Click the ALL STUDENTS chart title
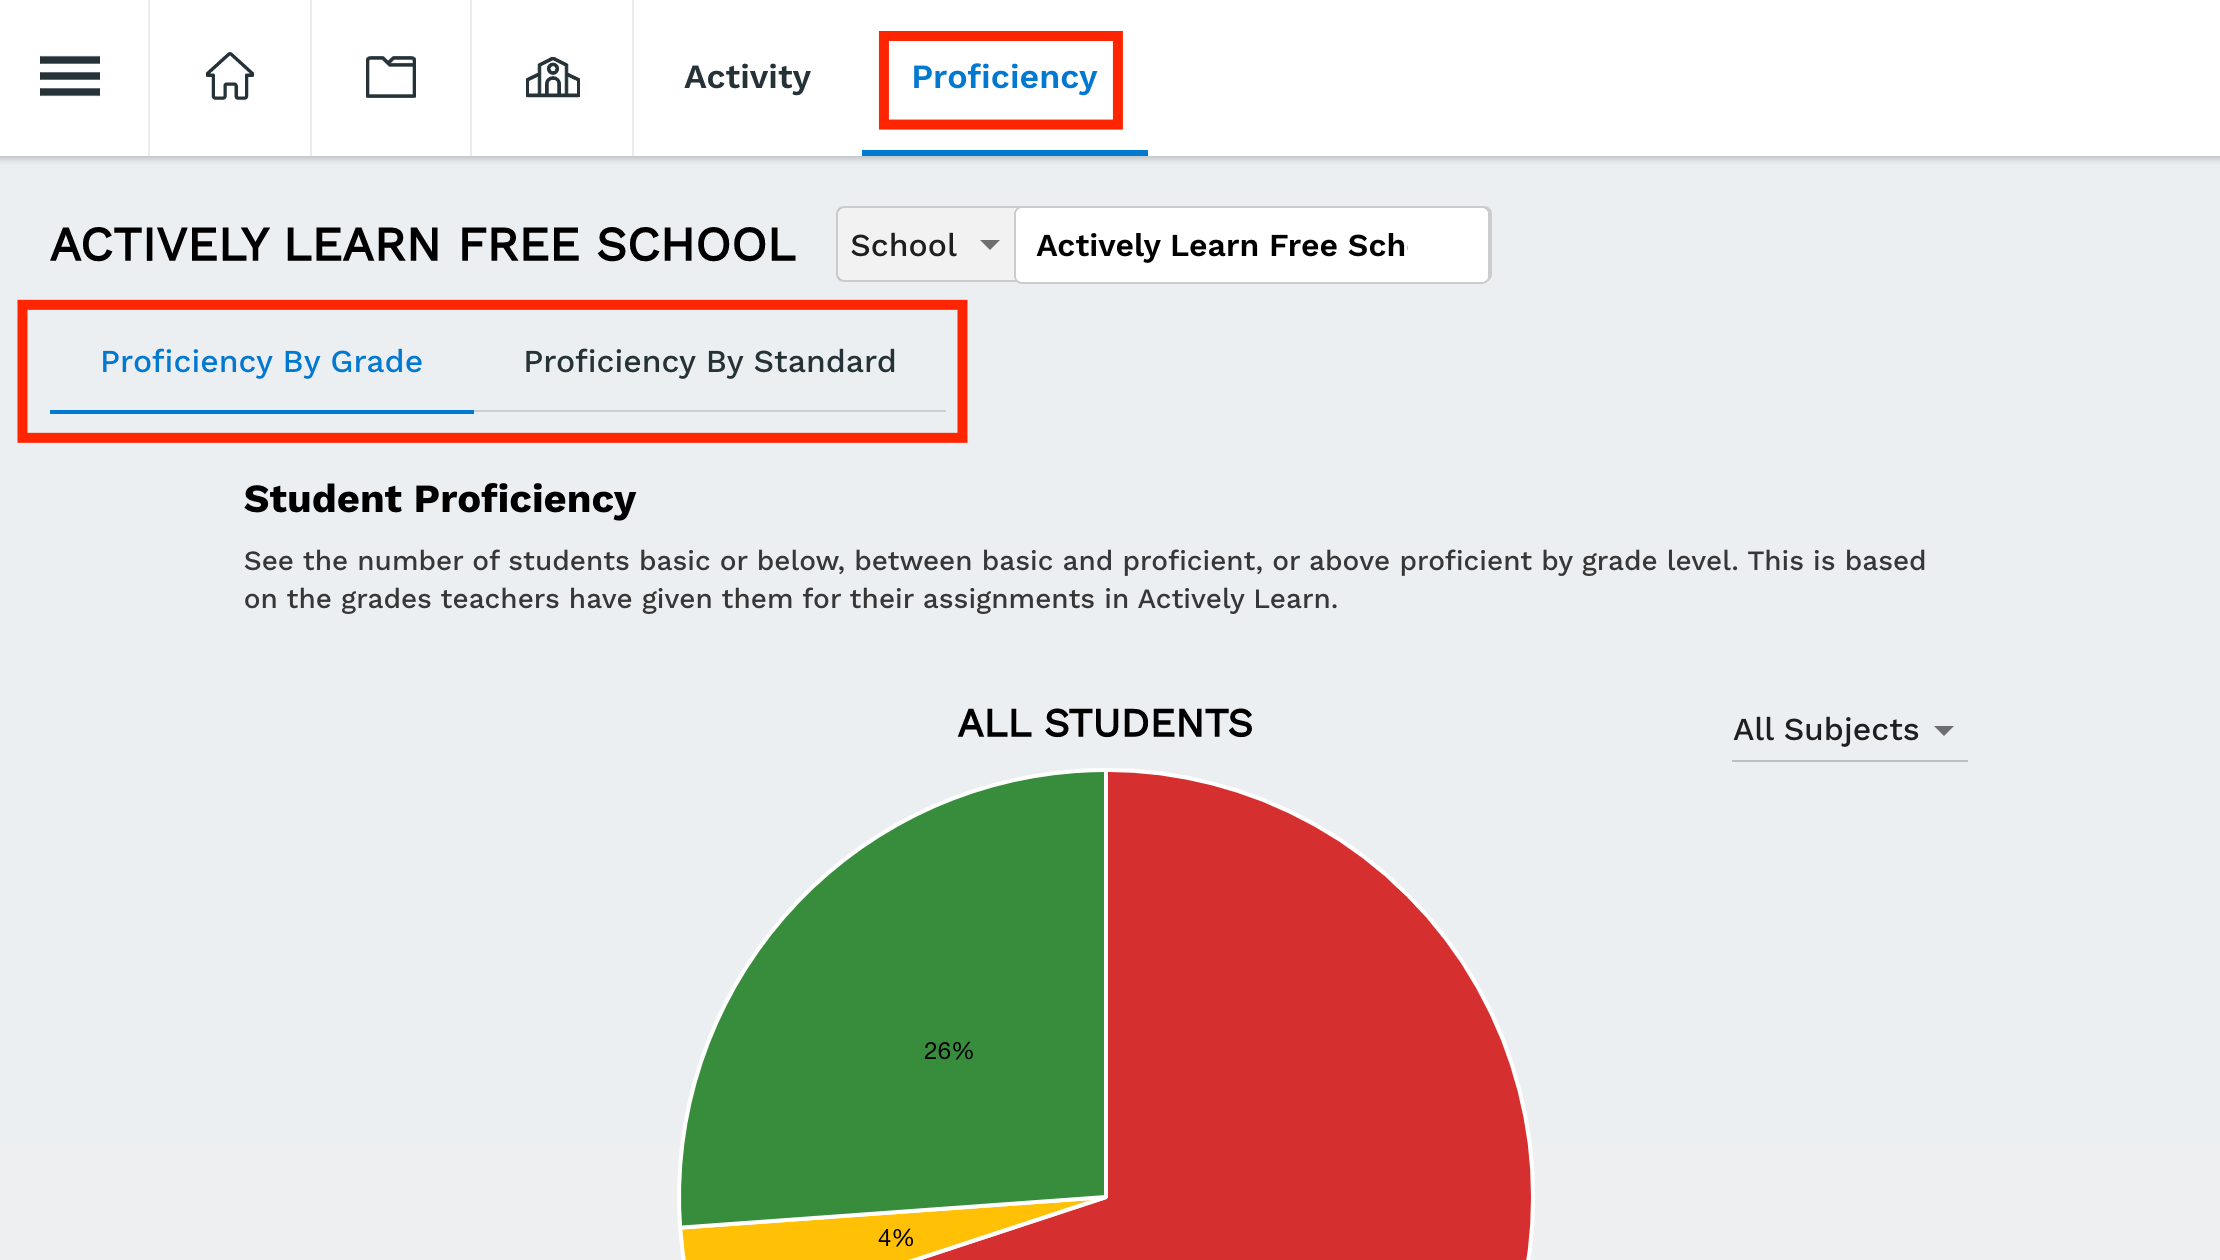This screenshot has height=1260, width=2220. pyautogui.click(x=1105, y=723)
